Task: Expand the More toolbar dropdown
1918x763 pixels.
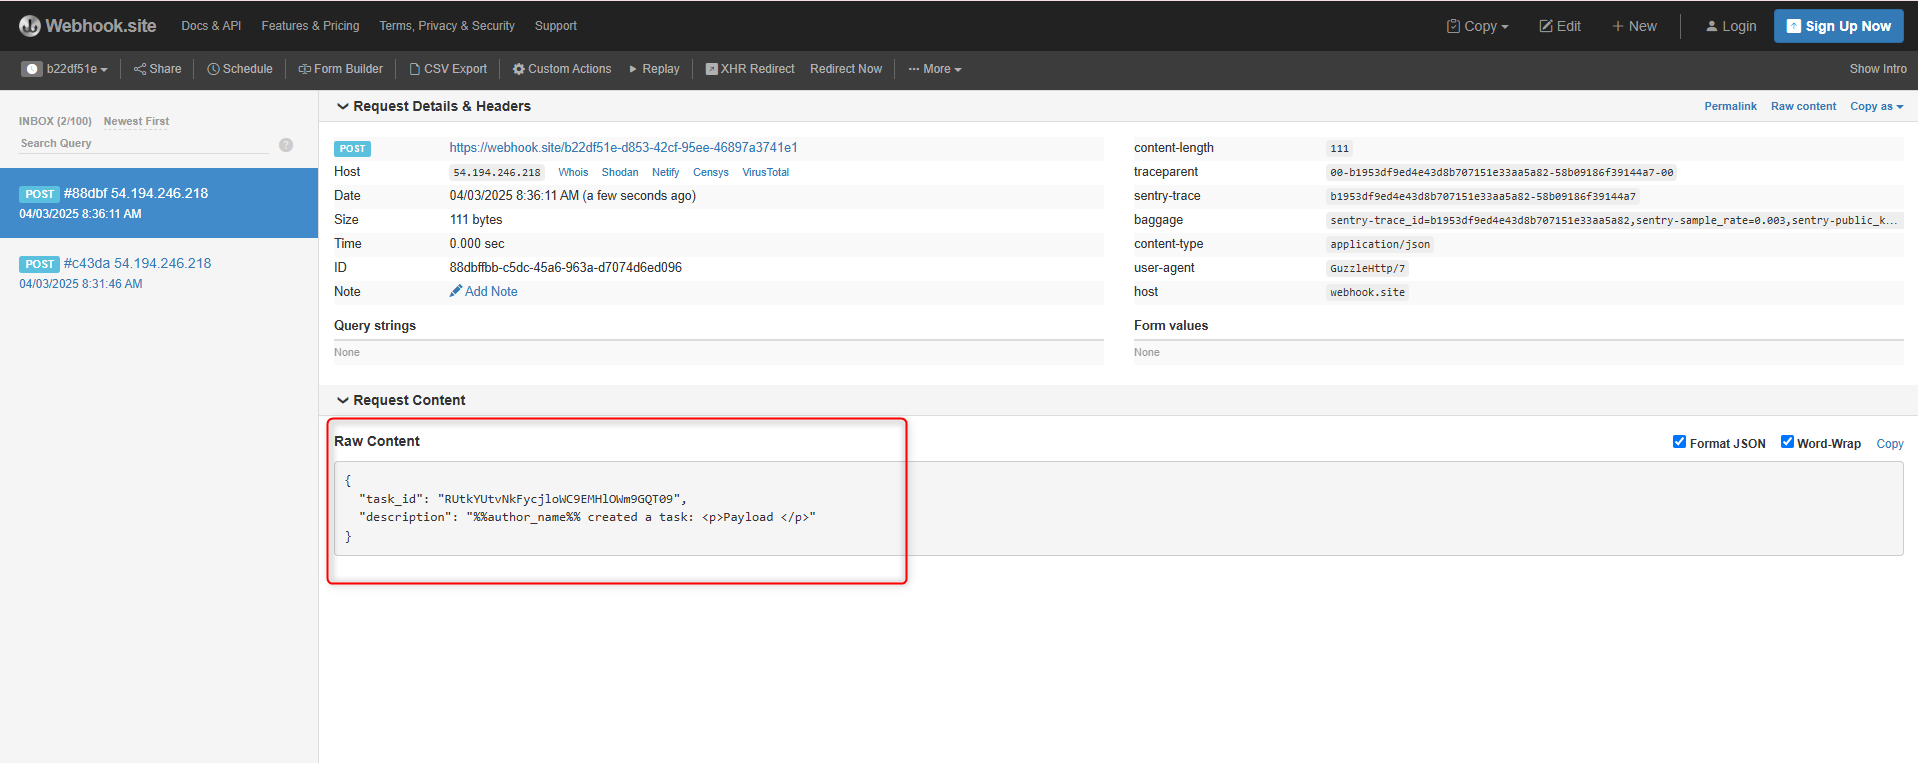Action: [x=935, y=69]
